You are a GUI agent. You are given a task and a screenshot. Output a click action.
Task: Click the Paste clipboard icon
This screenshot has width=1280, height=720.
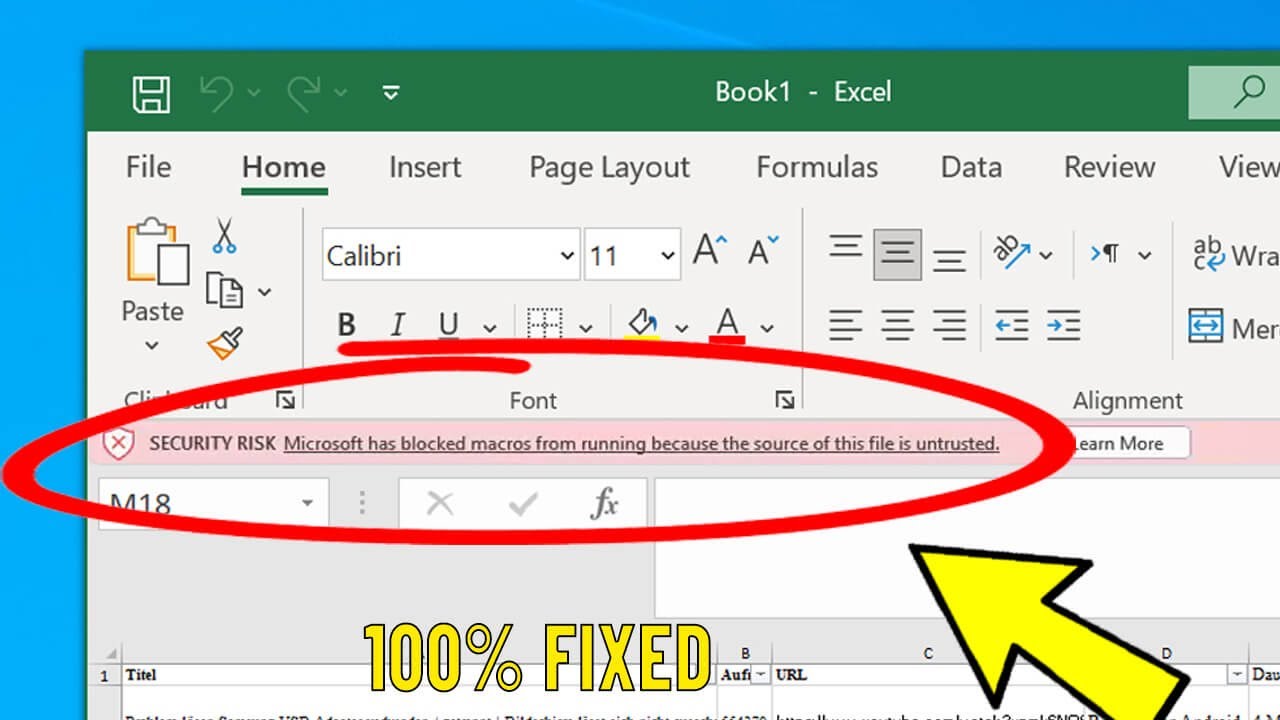[x=157, y=251]
